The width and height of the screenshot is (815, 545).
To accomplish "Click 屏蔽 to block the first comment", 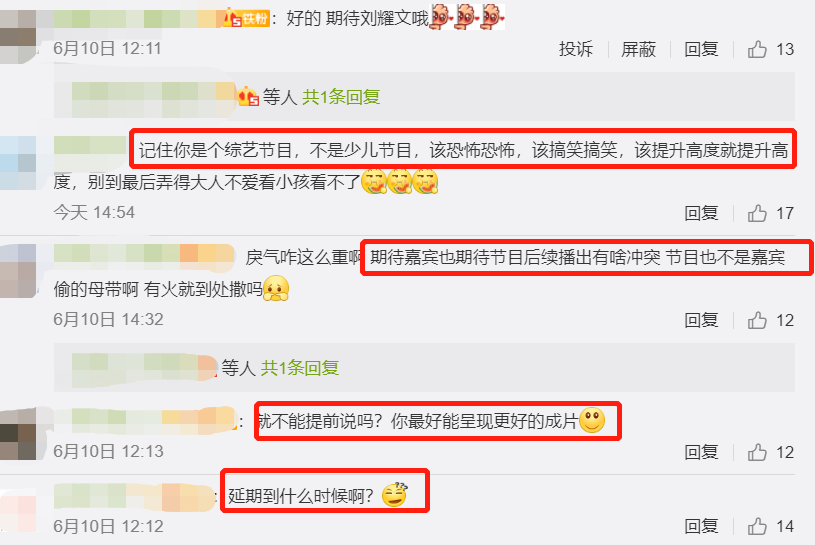I will (639, 49).
